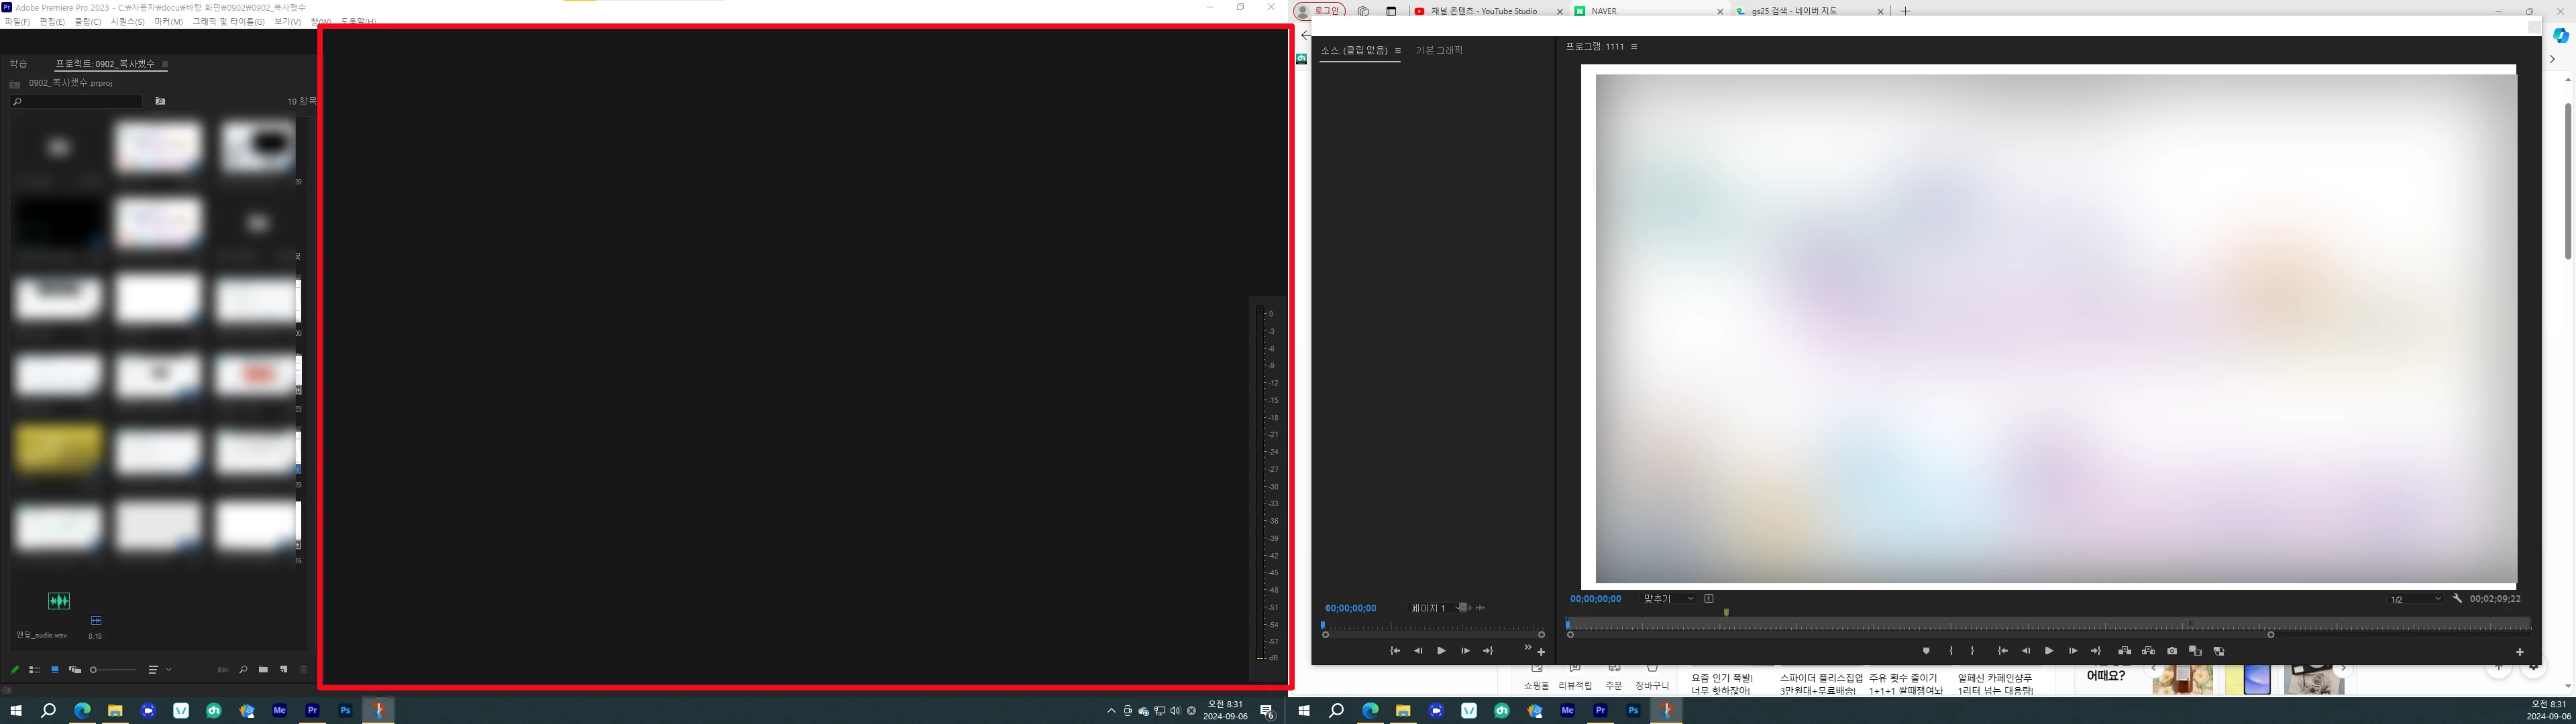Click the 00;00;00;00 Program timecode
2576x724 pixels.
coord(1595,599)
